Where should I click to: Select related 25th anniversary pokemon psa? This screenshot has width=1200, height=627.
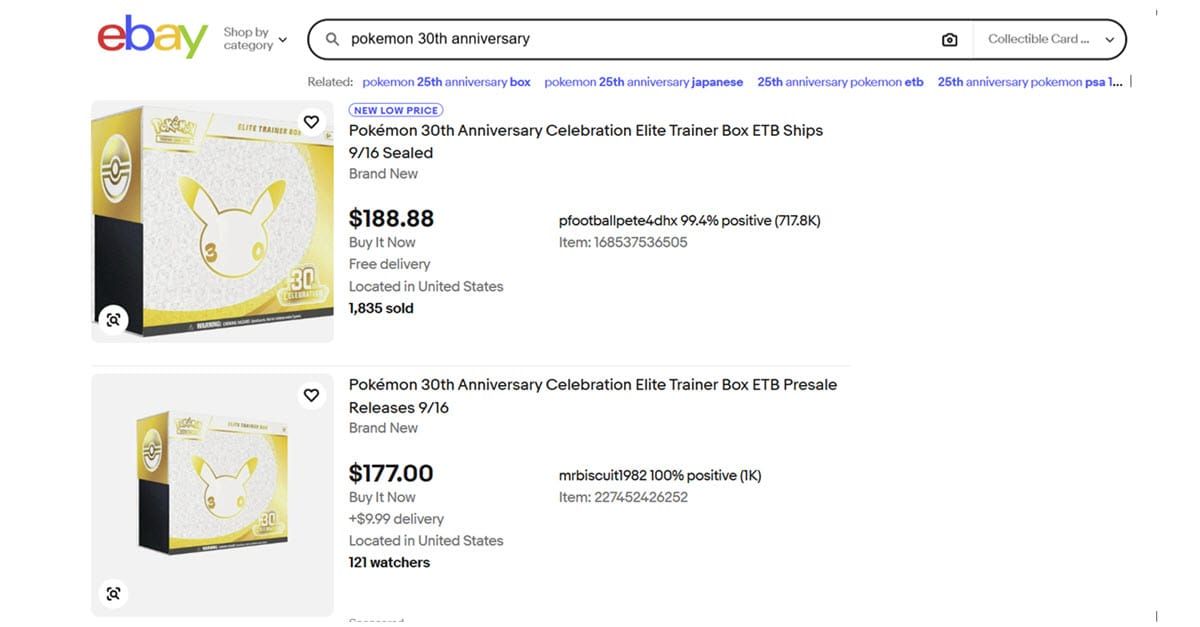pyautogui.click(x=1029, y=82)
